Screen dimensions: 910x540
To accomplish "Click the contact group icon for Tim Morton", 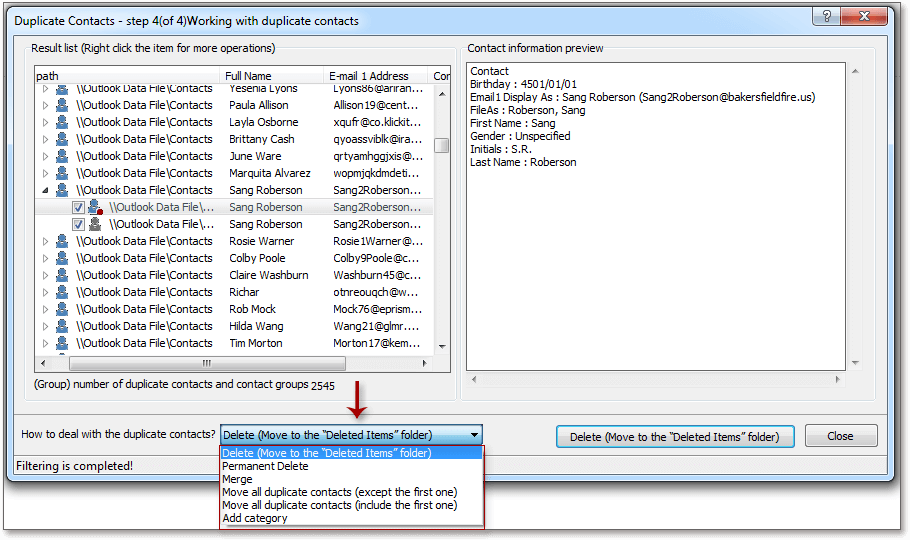I will pos(62,343).
